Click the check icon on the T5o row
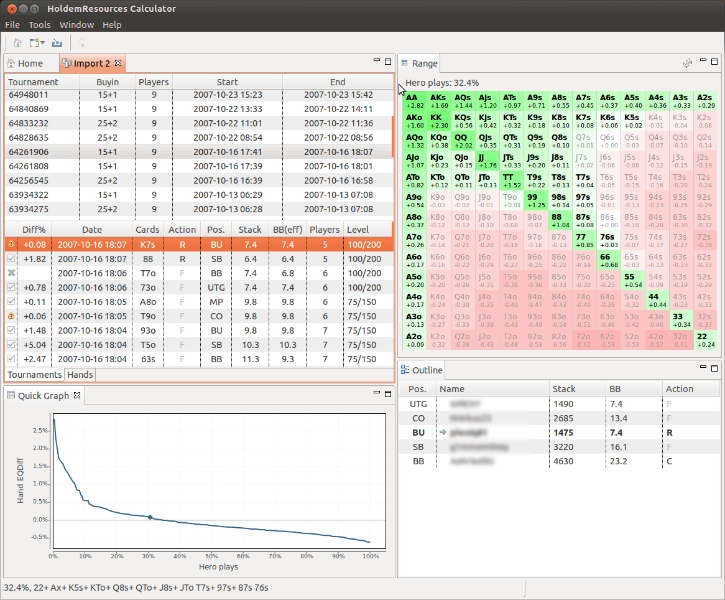This screenshot has width=725, height=600. [x=12, y=345]
